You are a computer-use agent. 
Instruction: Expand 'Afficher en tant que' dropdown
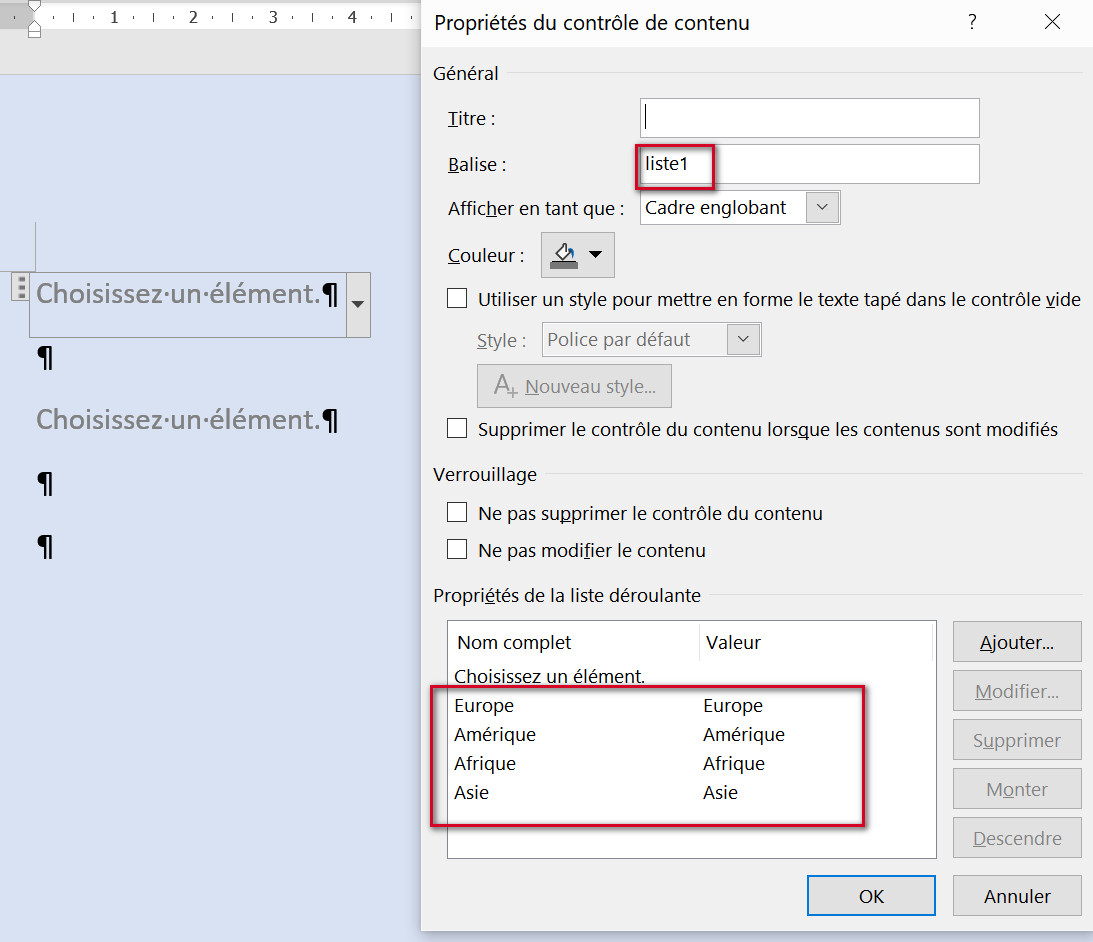822,208
